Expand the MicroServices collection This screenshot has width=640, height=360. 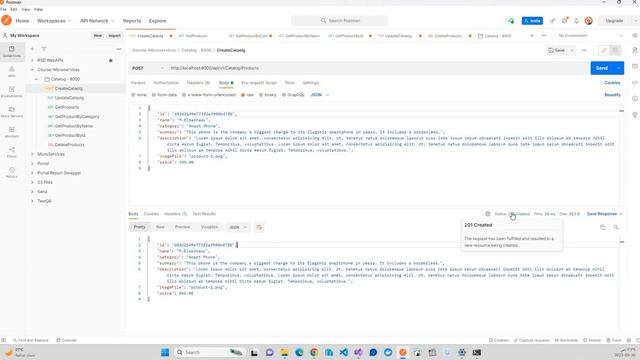tap(32, 154)
